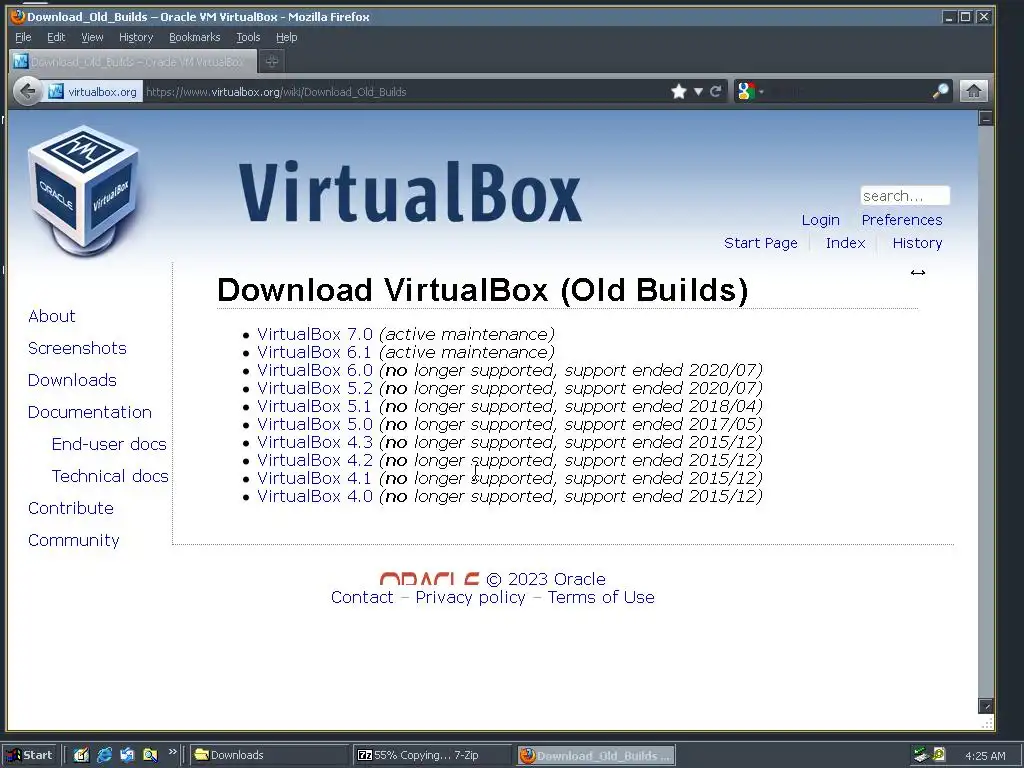The height and width of the screenshot is (768, 1024).
Task: Open Technical docs link
Action: click(x=110, y=476)
